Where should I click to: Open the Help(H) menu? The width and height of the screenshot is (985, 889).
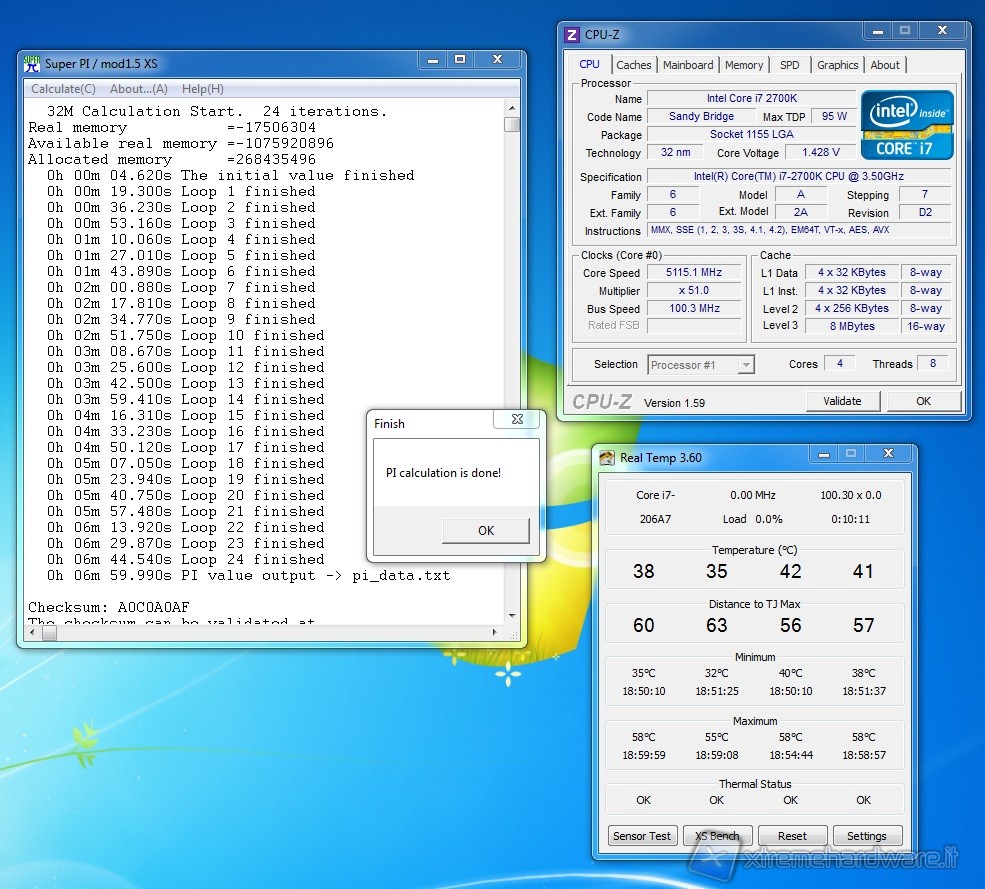(x=202, y=89)
